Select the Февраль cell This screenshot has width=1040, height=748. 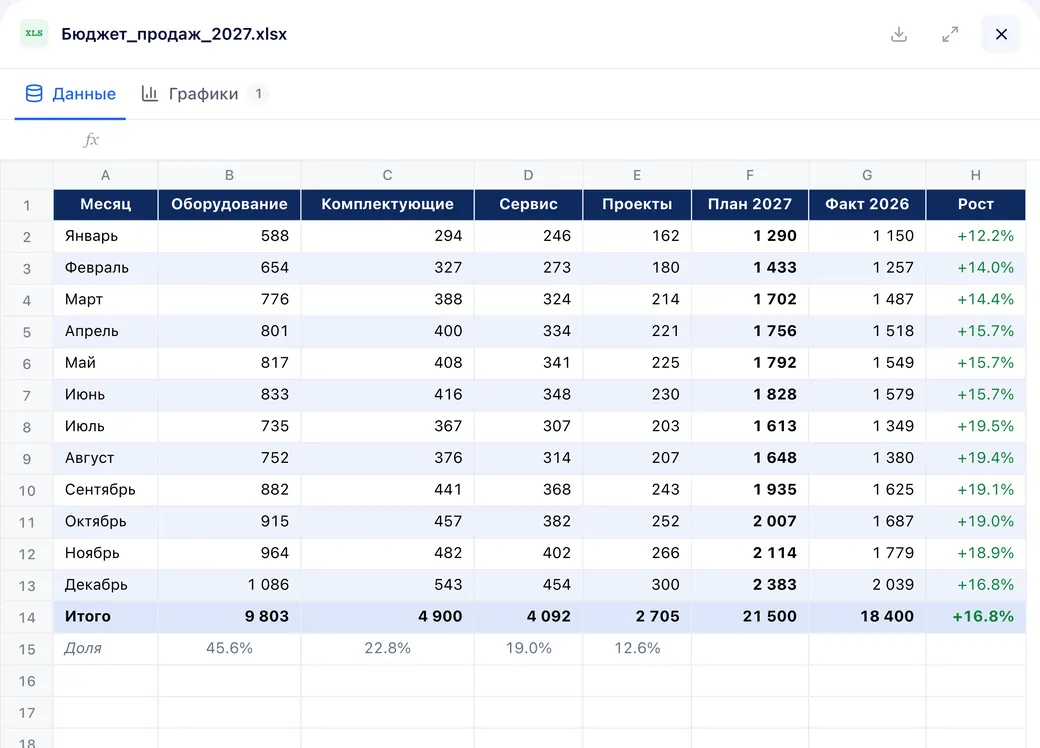[x=105, y=268]
